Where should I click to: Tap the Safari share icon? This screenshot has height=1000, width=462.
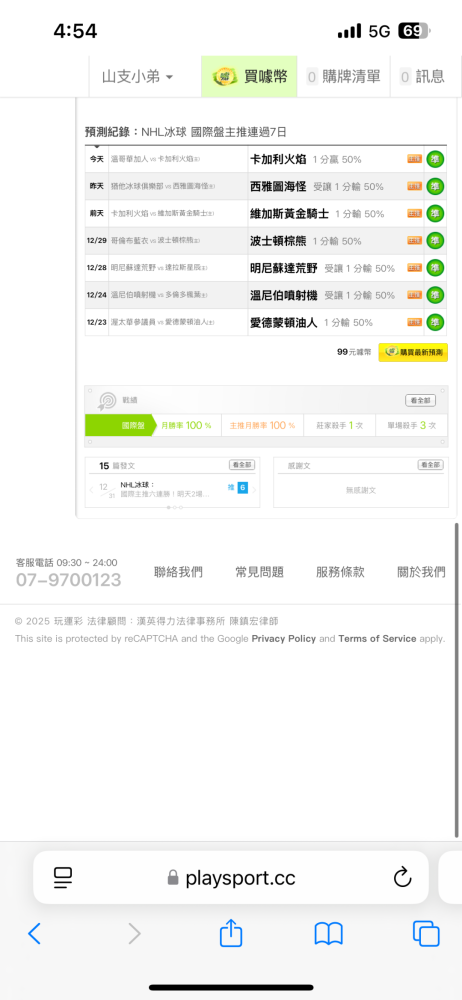(231, 933)
